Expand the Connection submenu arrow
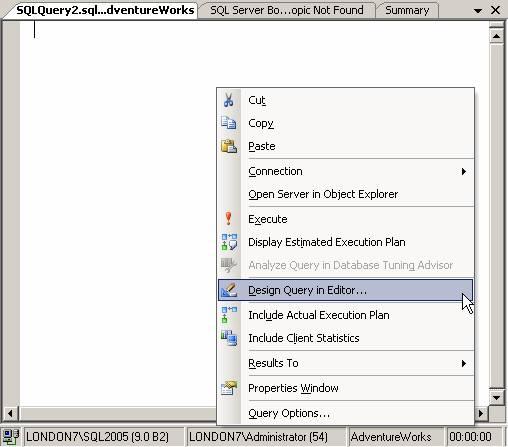 464,171
